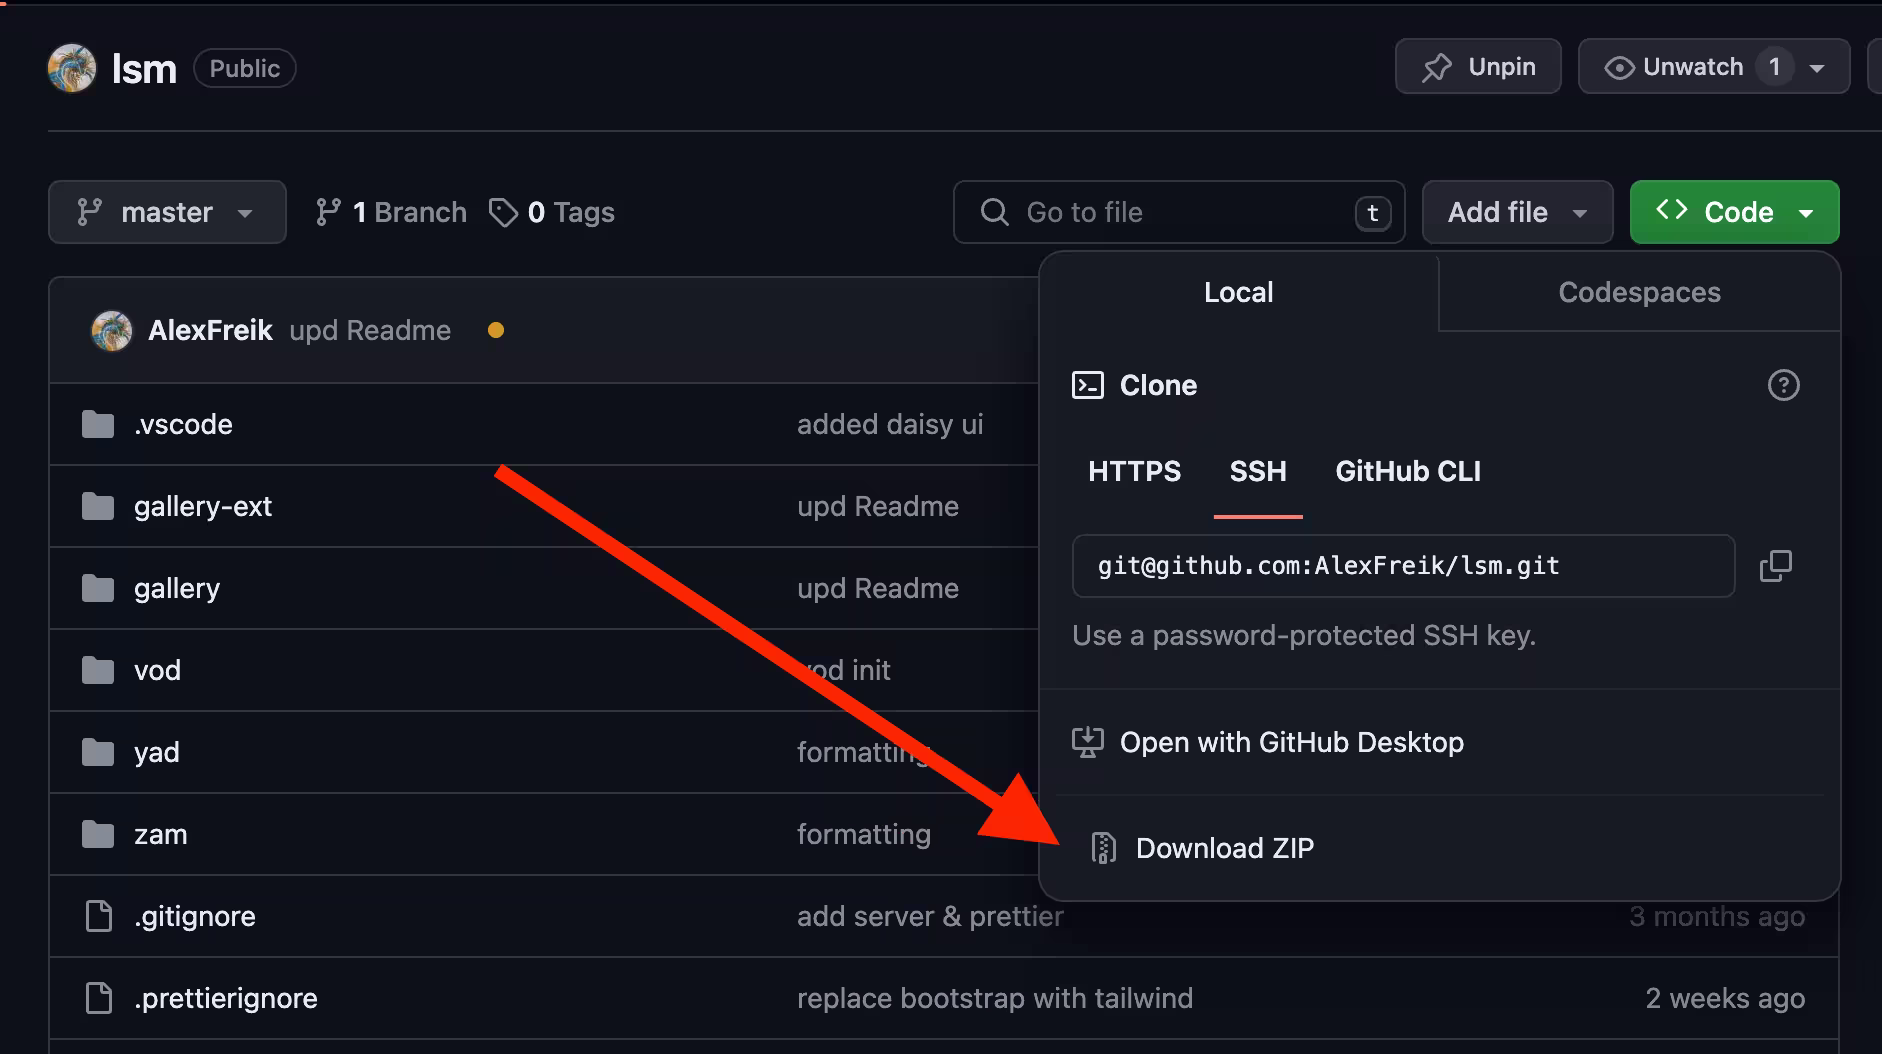1882x1054 pixels.
Task: Unpin the lsm repository
Action: (1478, 67)
